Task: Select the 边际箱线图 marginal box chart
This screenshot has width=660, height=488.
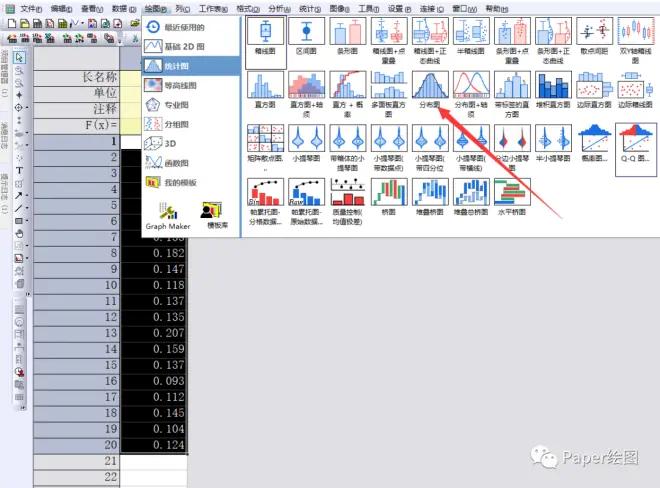Action: [636, 90]
